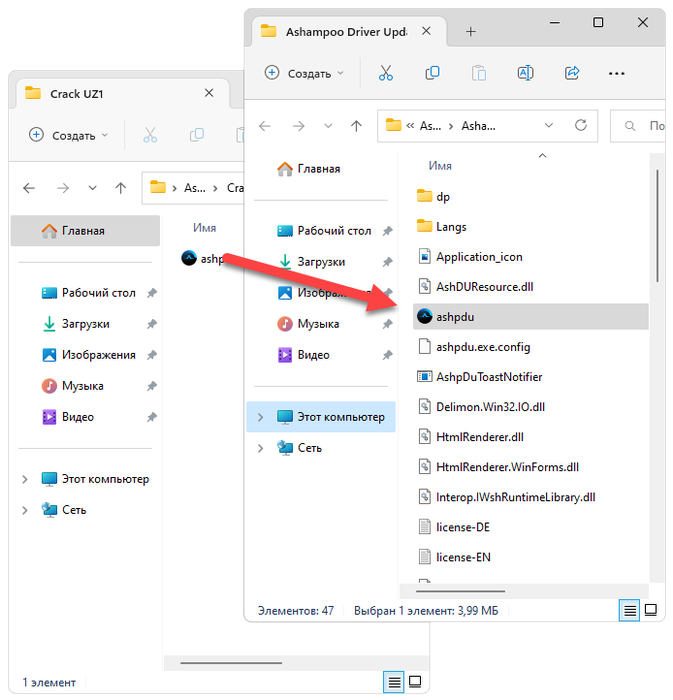Go forward in Crack UZ1 window
This screenshot has width=673, height=700.
pos(63,188)
